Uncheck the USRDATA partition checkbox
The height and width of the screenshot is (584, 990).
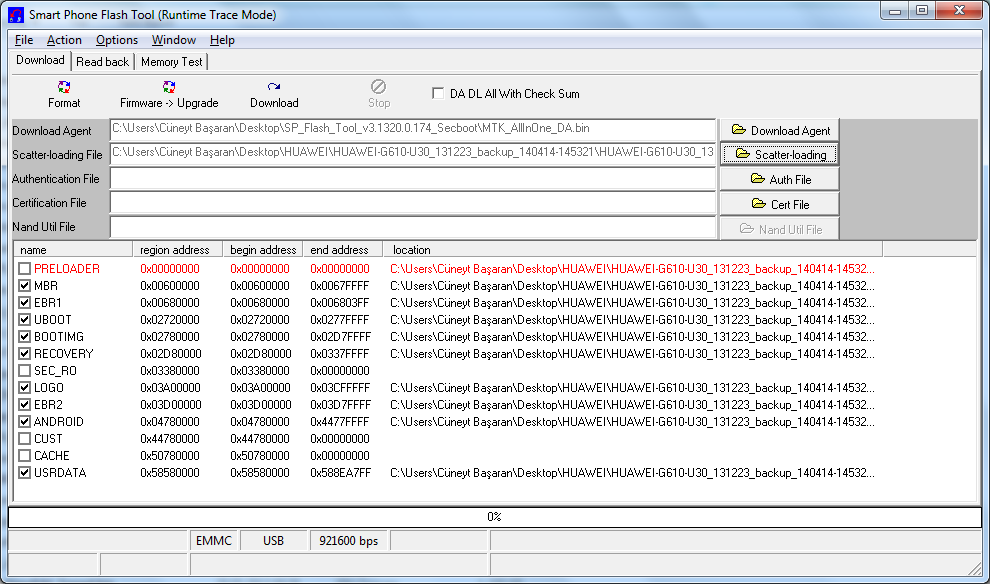[25, 473]
